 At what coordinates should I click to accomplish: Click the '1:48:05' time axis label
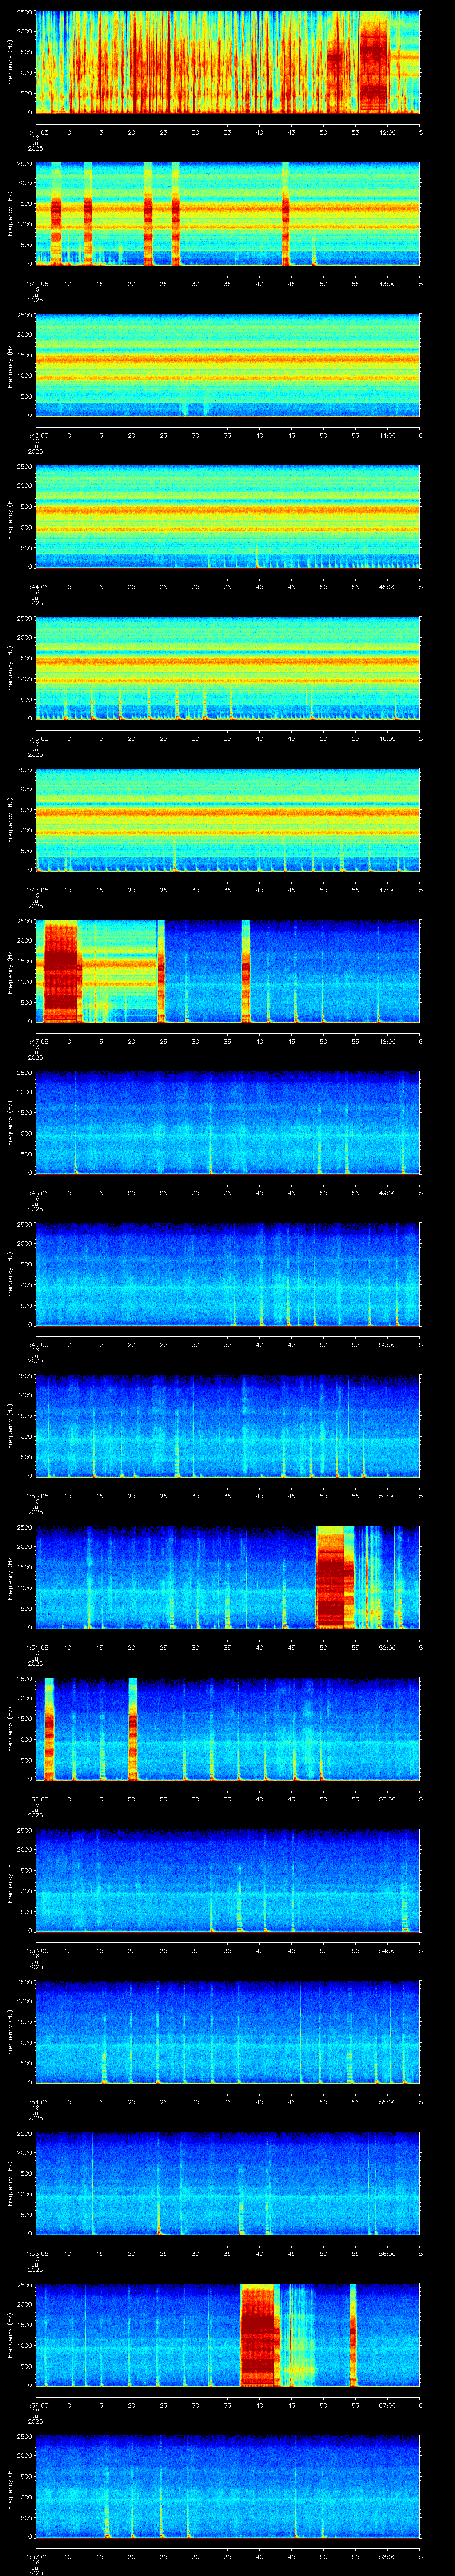(x=36, y=1193)
